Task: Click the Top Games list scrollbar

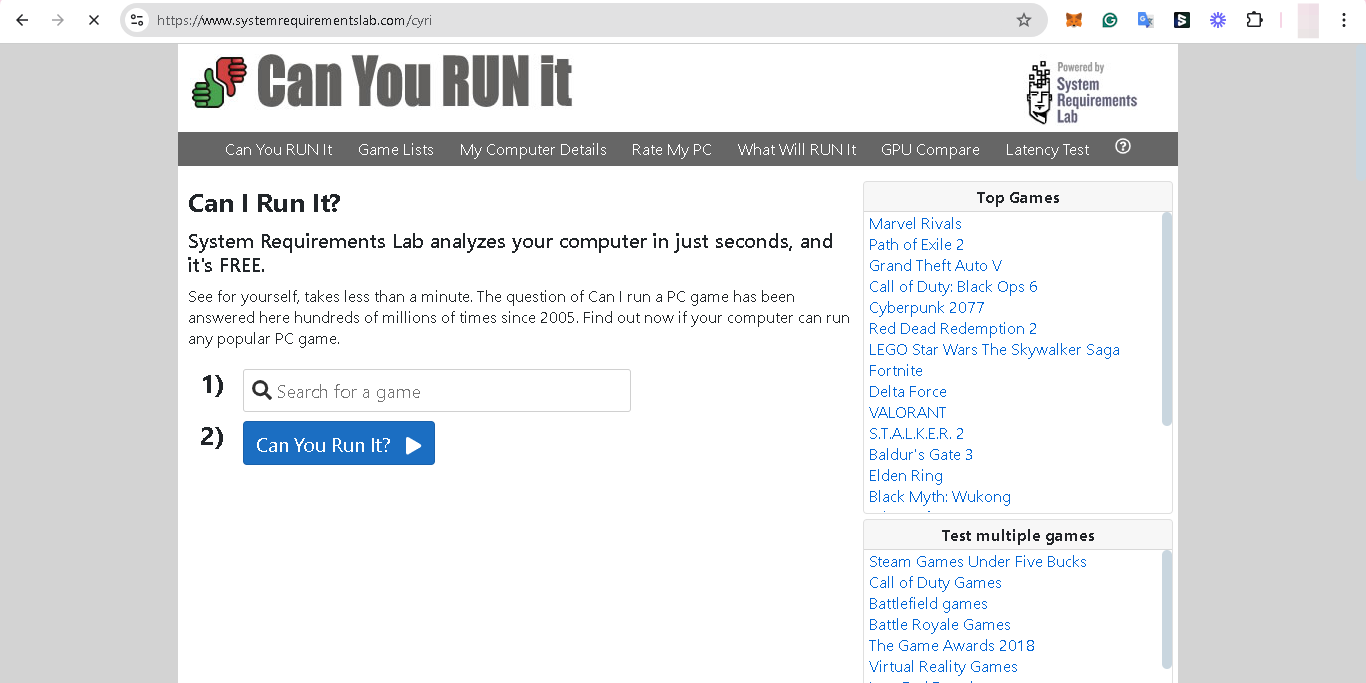Action: (x=1167, y=319)
